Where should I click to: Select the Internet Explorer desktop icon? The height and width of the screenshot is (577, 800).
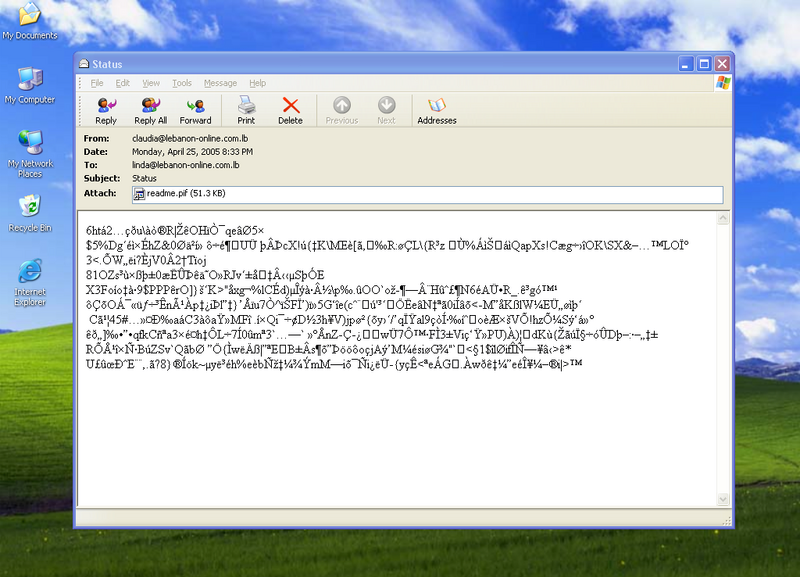coord(30,283)
